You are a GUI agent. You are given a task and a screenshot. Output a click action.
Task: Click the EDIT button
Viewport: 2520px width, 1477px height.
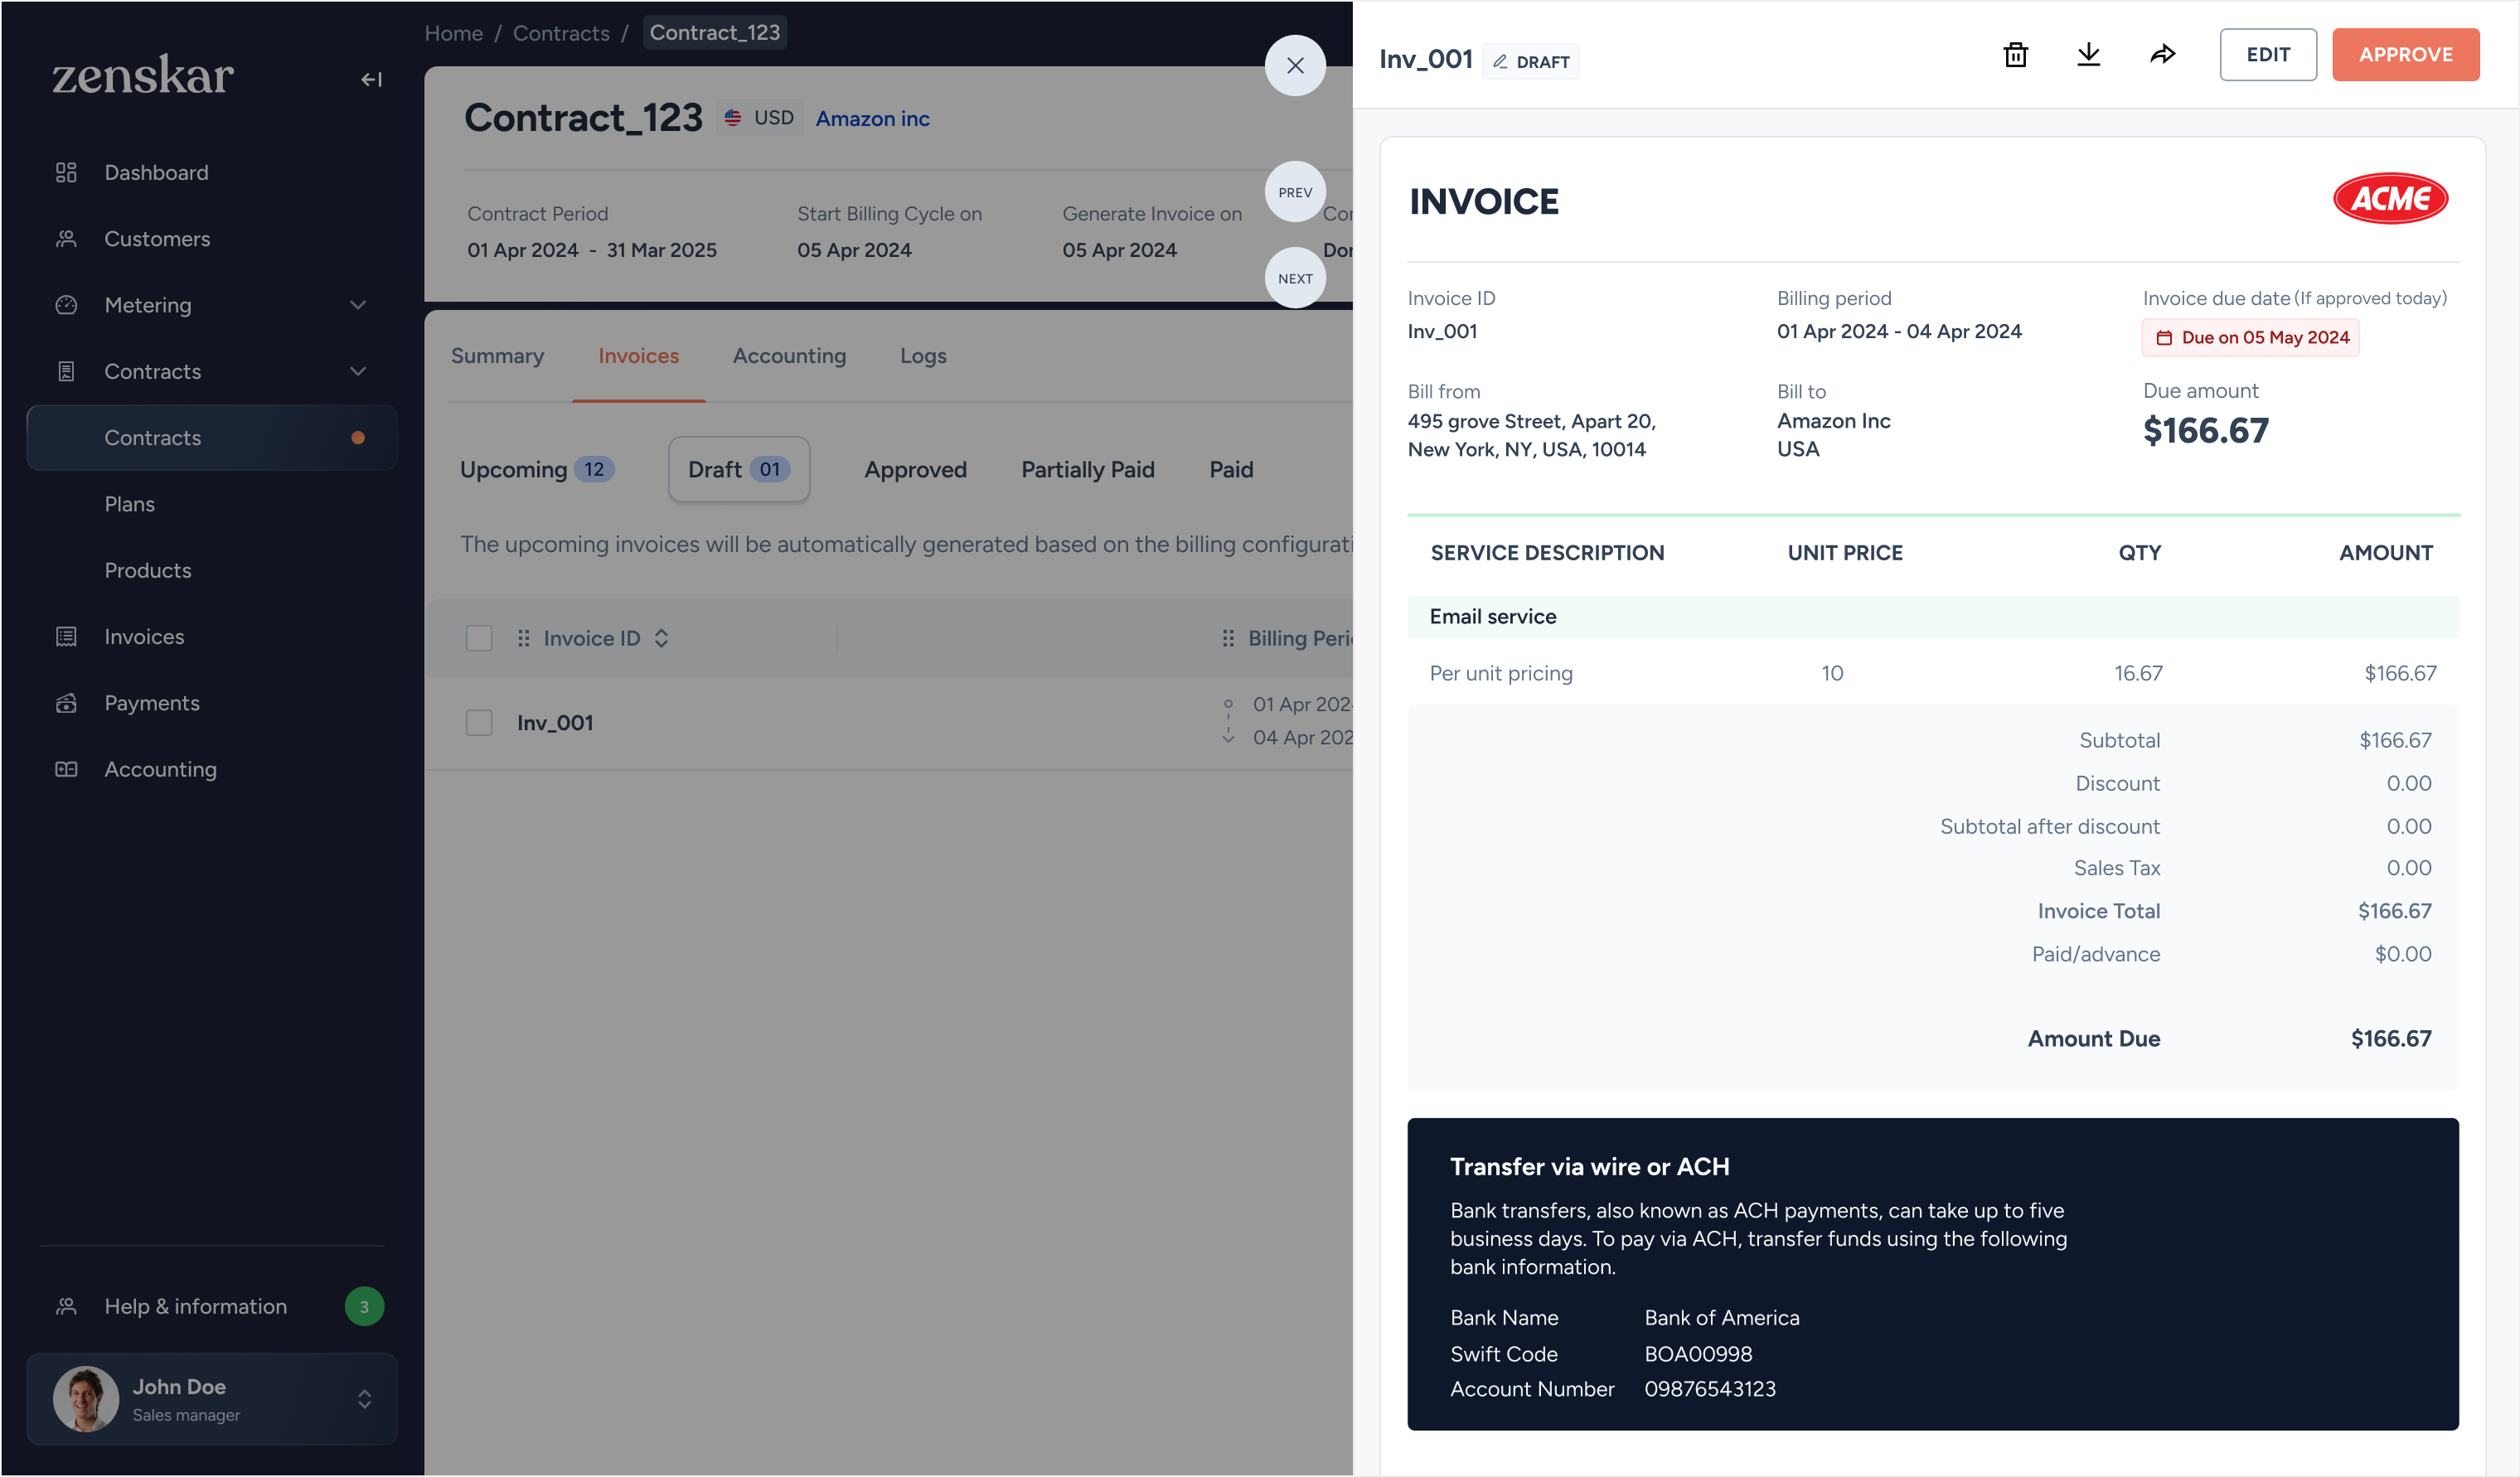[x=2267, y=54]
